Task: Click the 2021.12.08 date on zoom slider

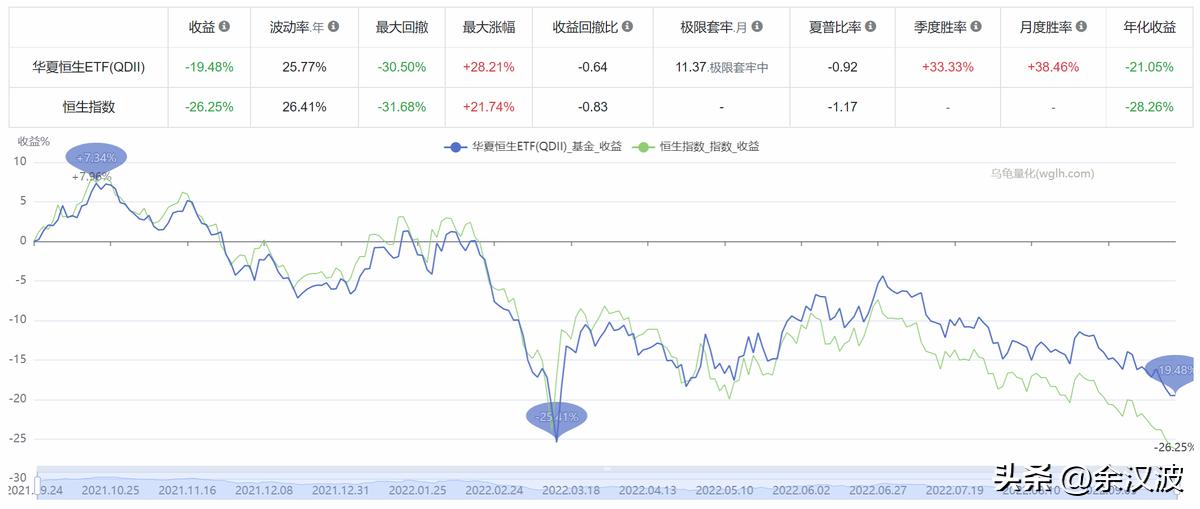Action: click(x=262, y=490)
